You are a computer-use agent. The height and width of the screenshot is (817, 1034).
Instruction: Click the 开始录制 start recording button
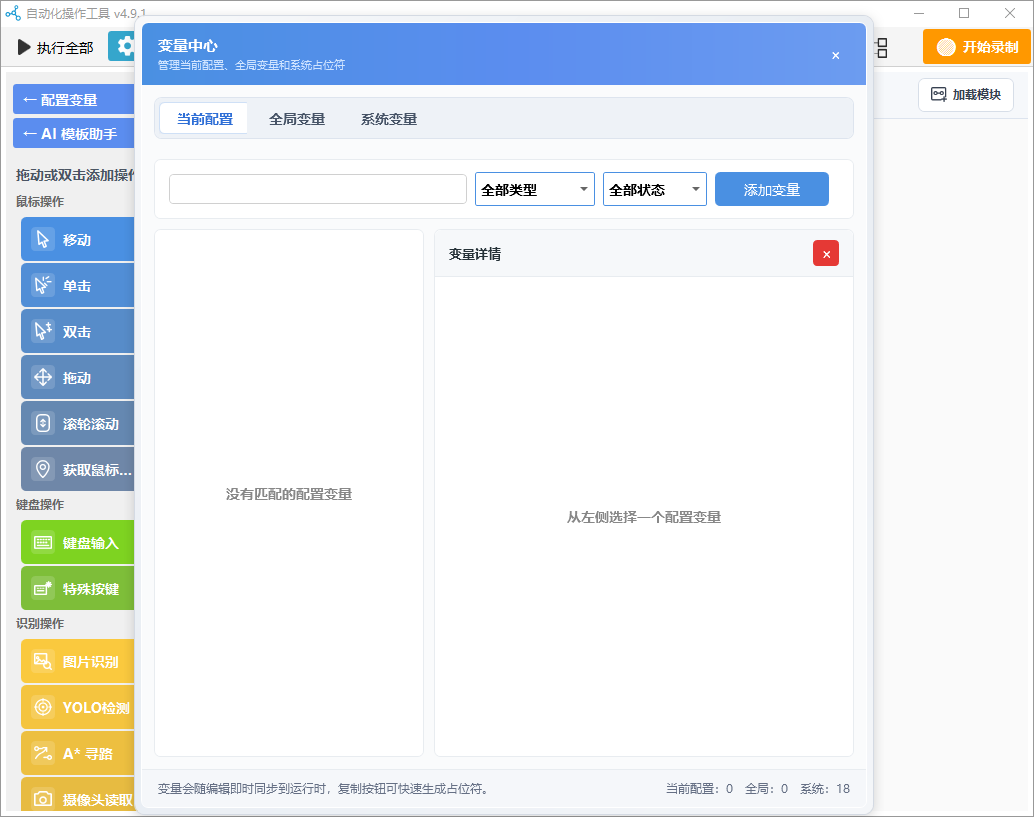[977, 47]
